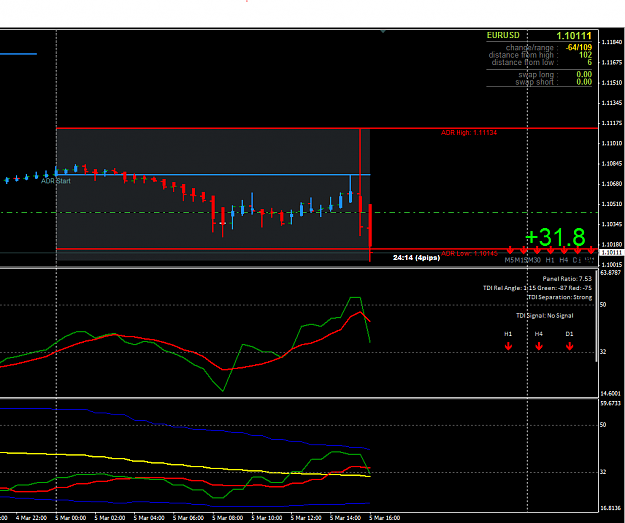The width and height of the screenshot is (625, 523).
Task: Click the Panel Ratio: 7.53 text
Action: point(567,279)
